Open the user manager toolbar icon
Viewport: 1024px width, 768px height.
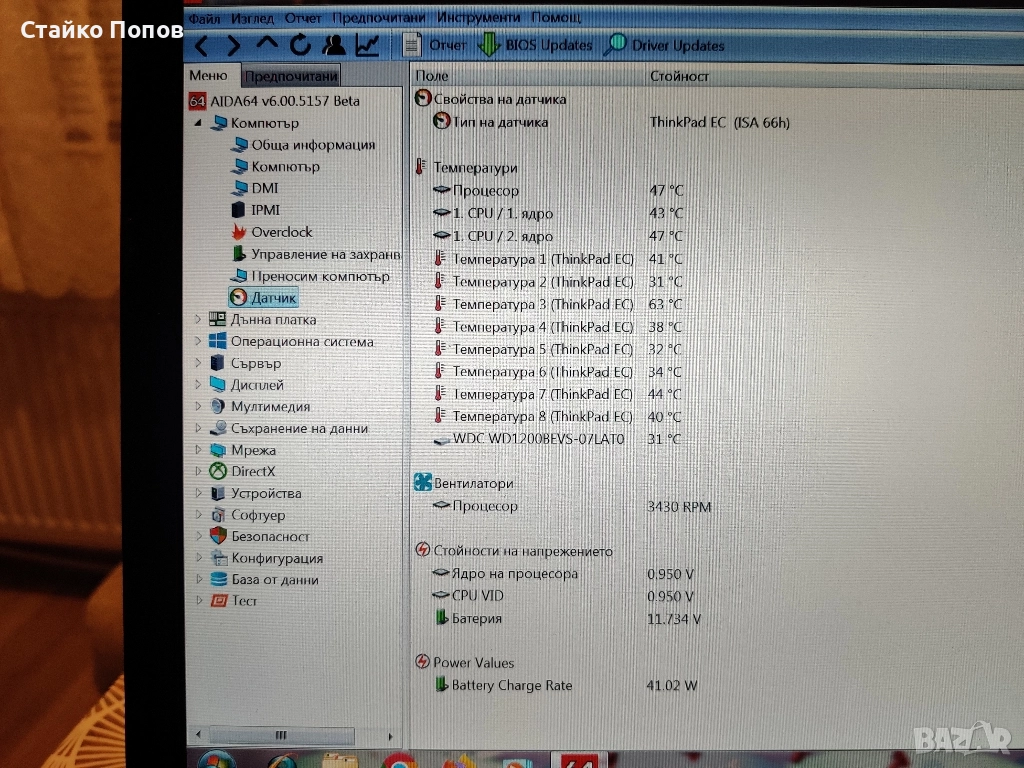pyautogui.click(x=334, y=44)
